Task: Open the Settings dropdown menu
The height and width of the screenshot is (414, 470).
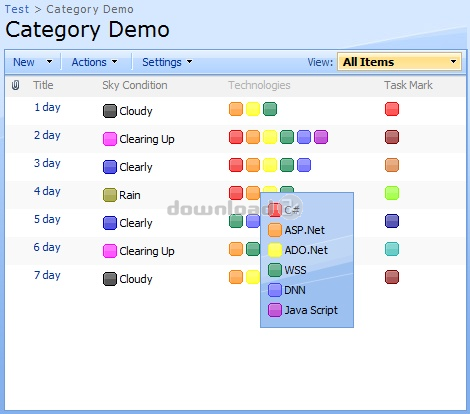Action: point(167,62)
